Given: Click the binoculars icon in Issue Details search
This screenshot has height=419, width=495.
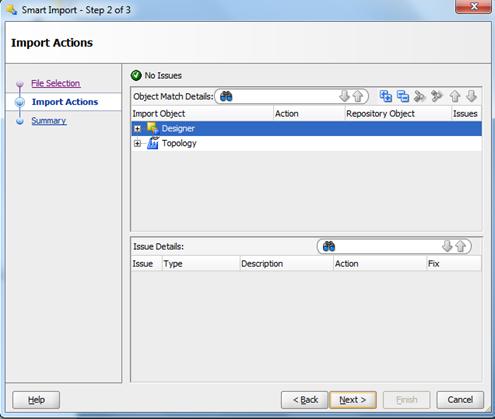Looking at the screenshot, I should [329, 247].
